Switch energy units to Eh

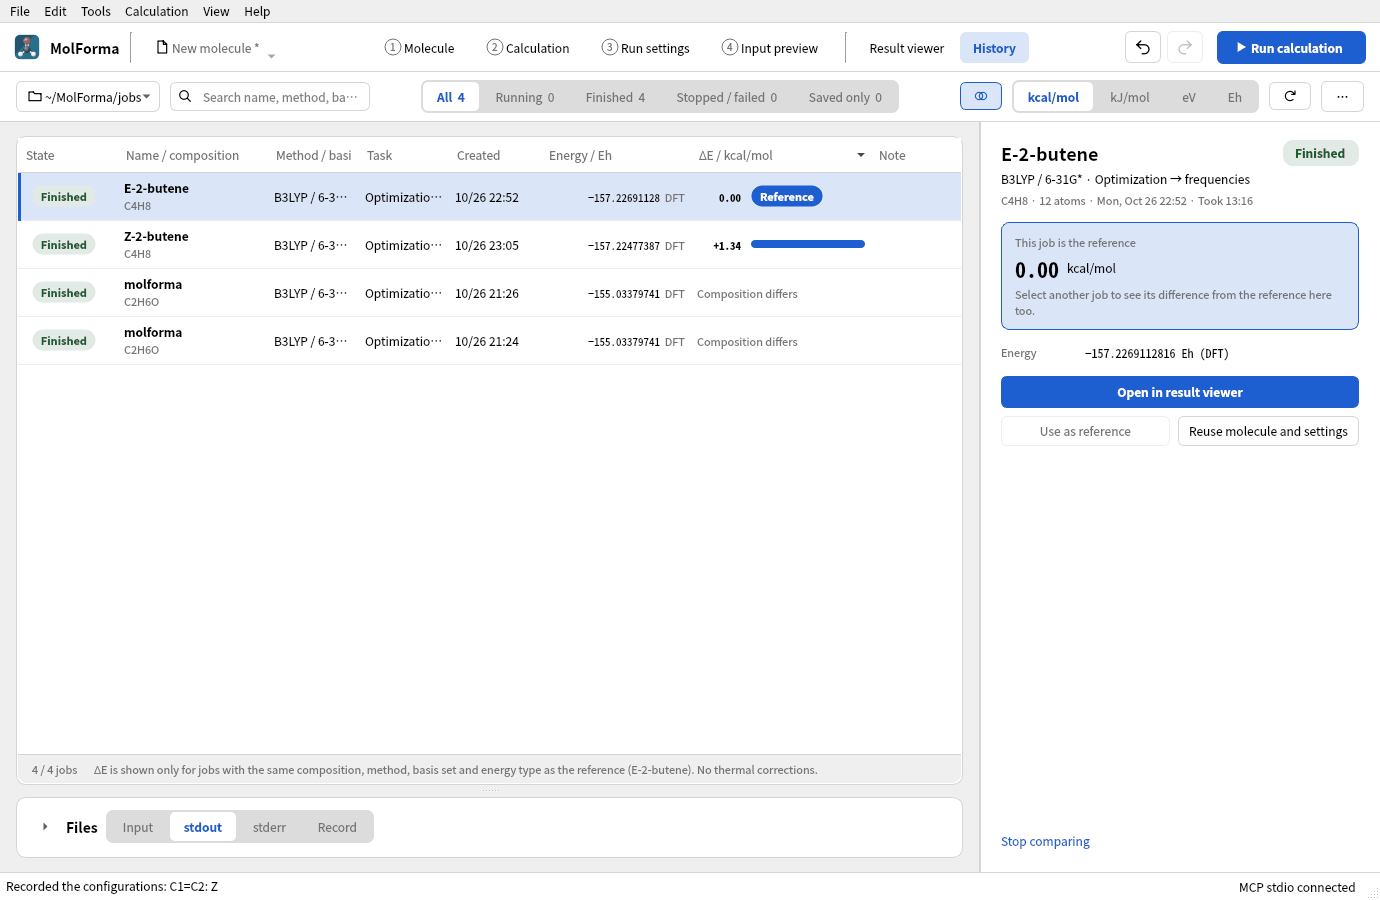pyautogui.click(x=1235, y=97)
